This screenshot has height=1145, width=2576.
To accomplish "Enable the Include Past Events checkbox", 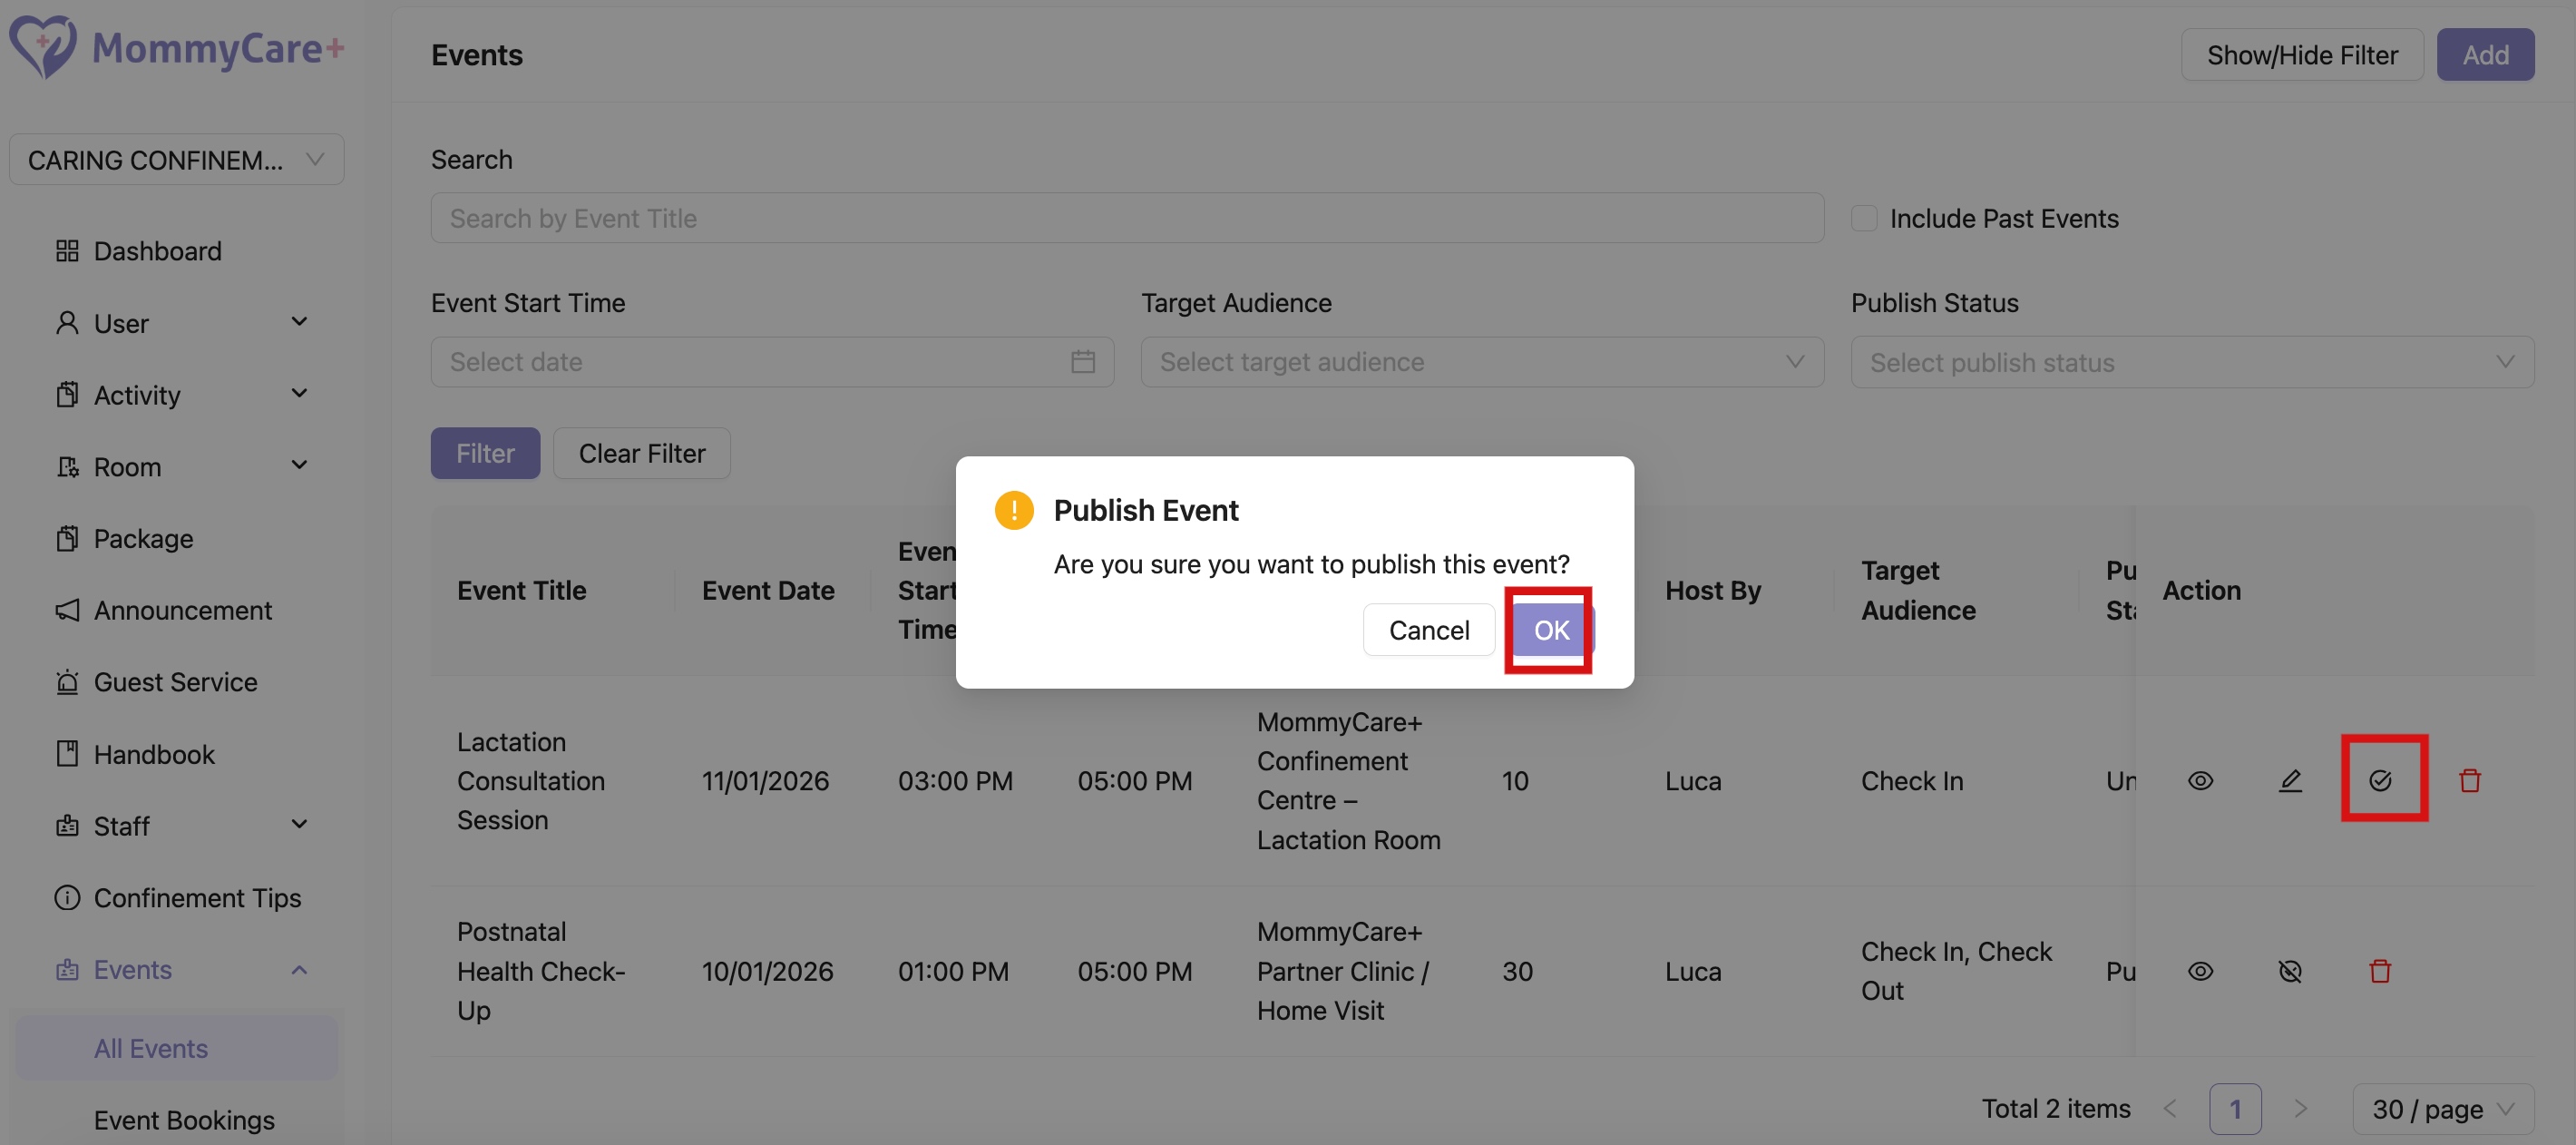I will 1864,217.
